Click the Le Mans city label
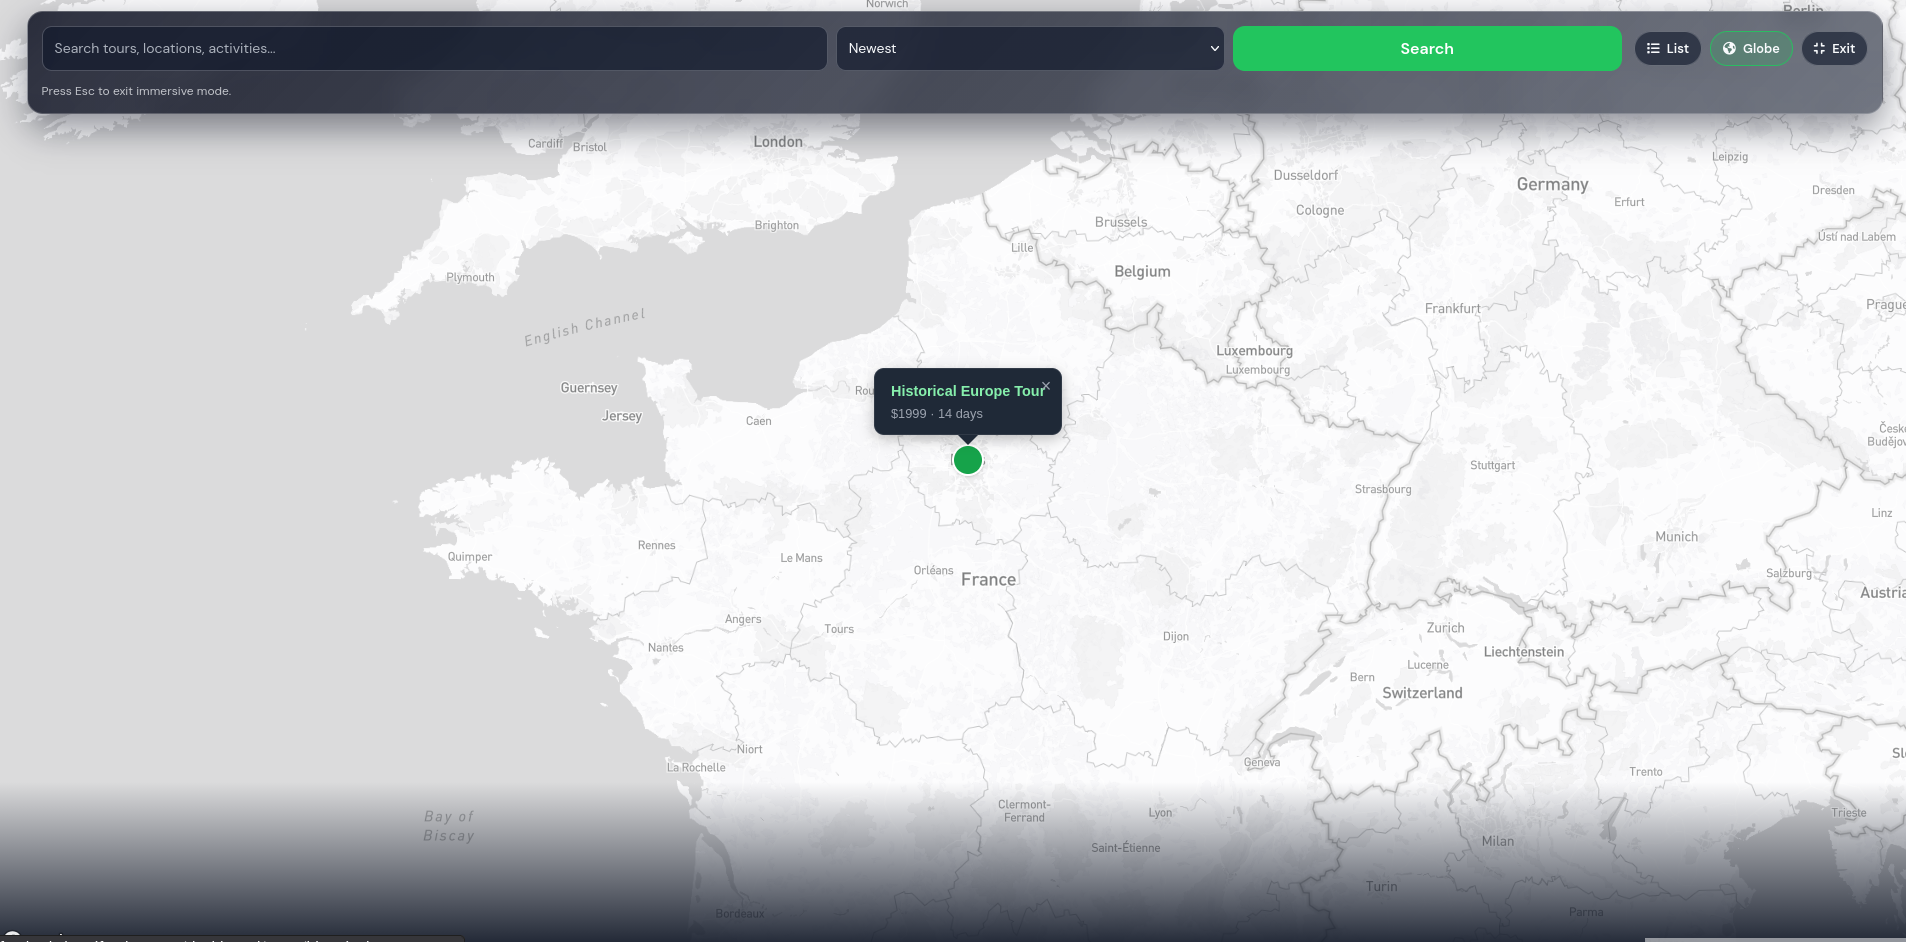This screenshot has height=942, width=1906. (801, 558)
